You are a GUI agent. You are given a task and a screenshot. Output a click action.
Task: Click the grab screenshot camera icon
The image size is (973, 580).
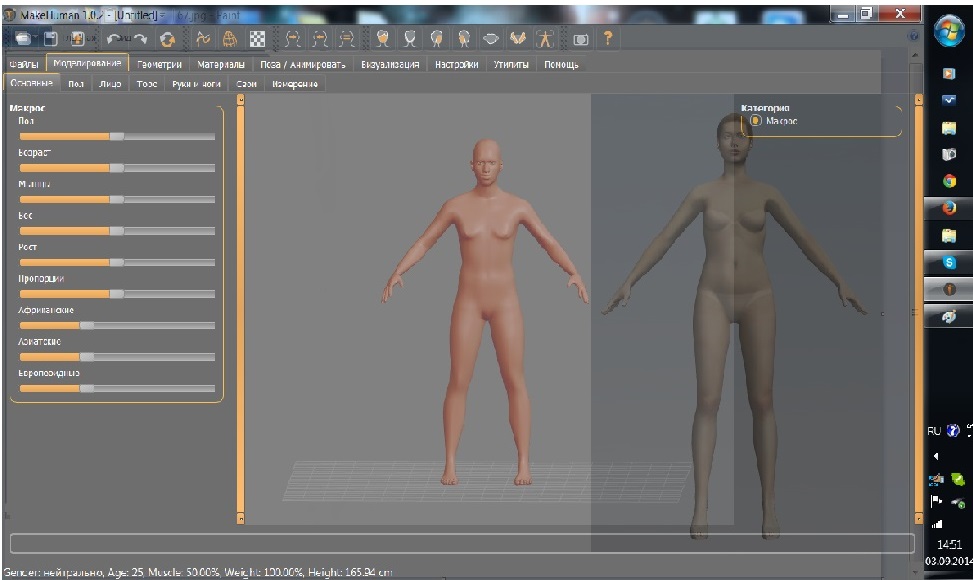(580, 38)
